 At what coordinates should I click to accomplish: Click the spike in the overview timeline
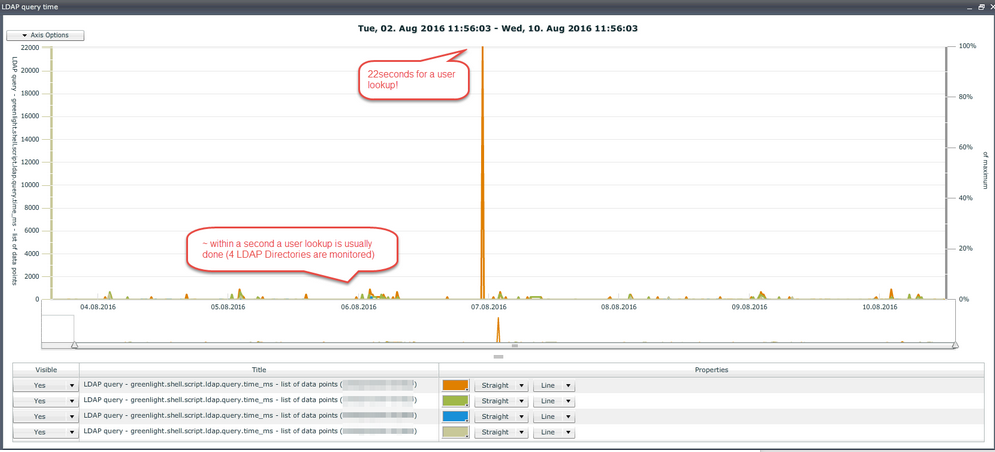pos(499,331)
